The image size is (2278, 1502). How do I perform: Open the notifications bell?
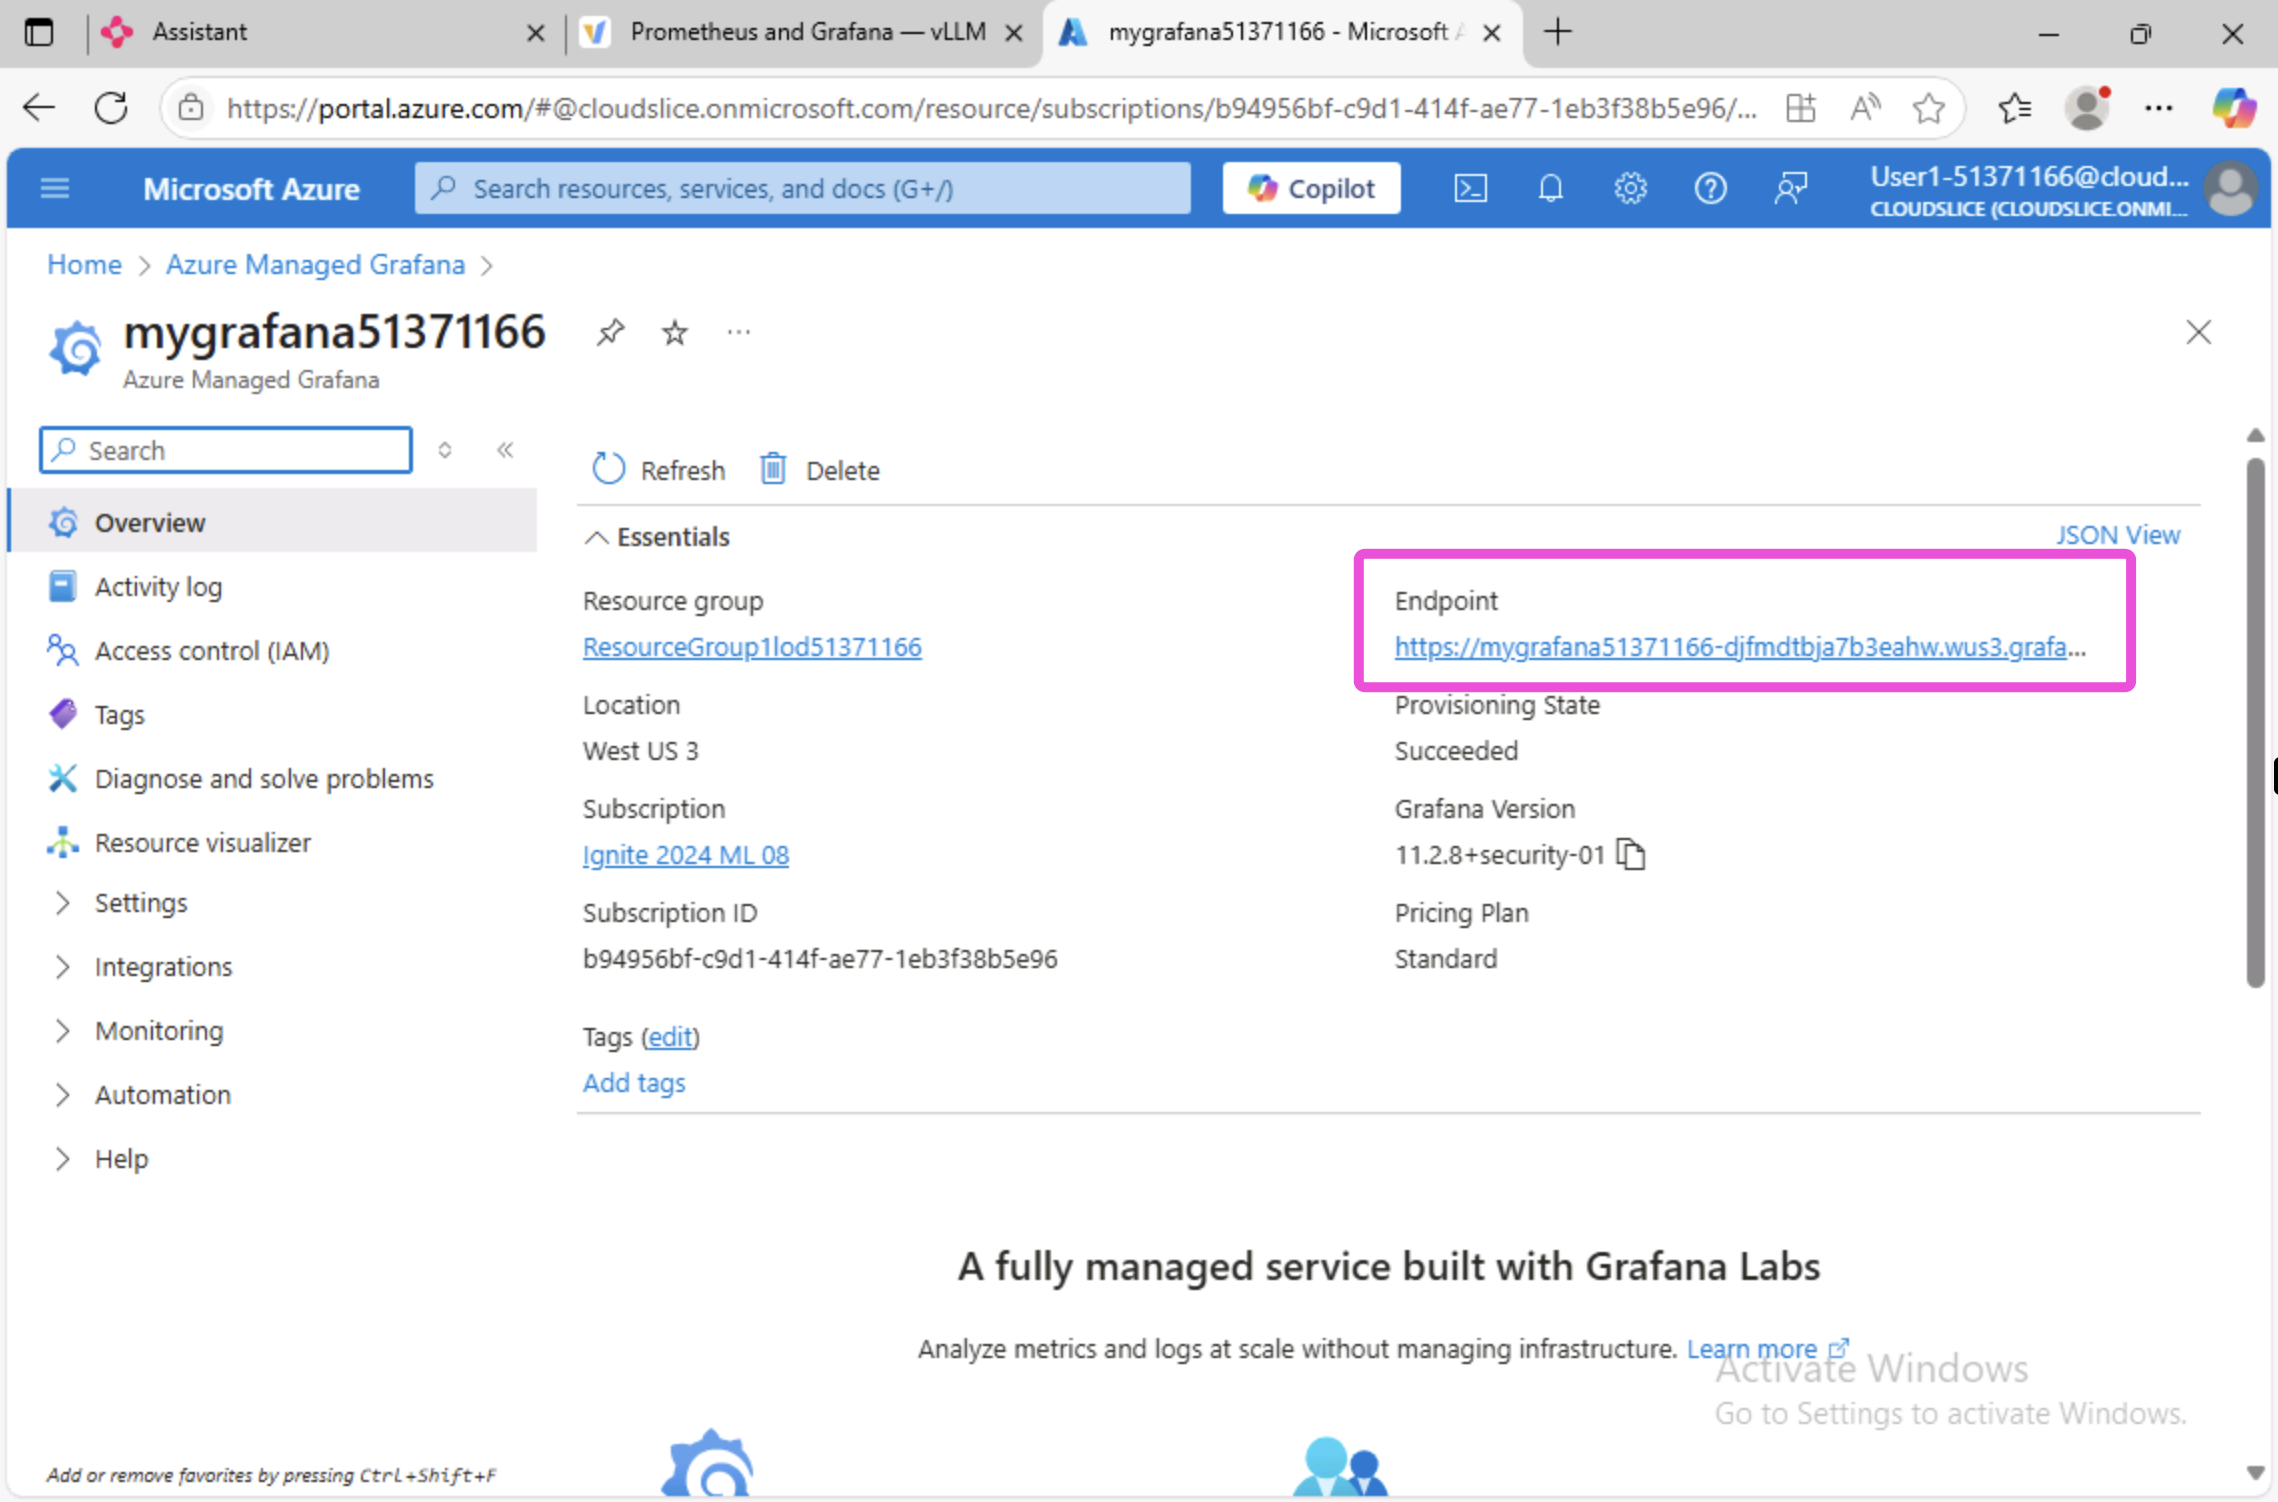coord(1550,189)
